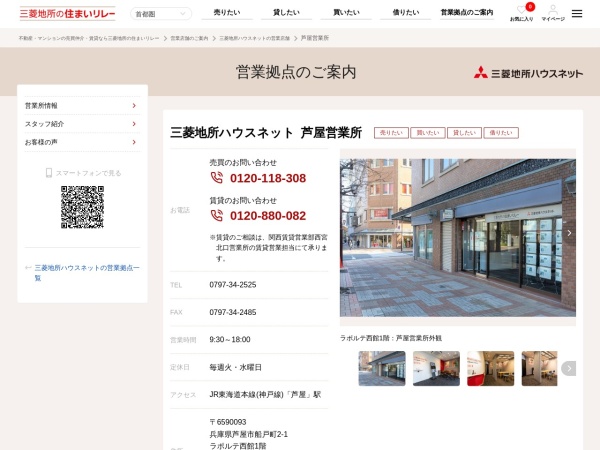Open the 売りたい top menu

(227, 13)
